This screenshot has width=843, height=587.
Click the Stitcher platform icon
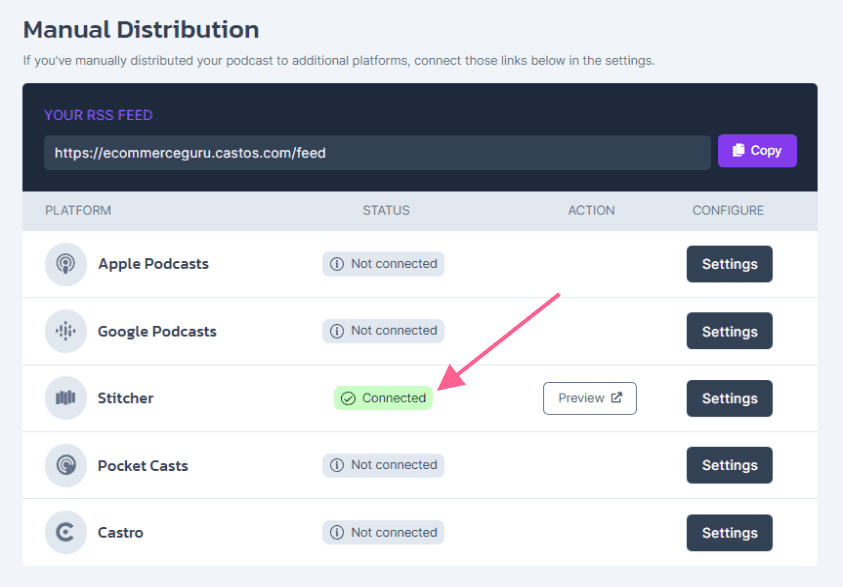pos(66,398)
